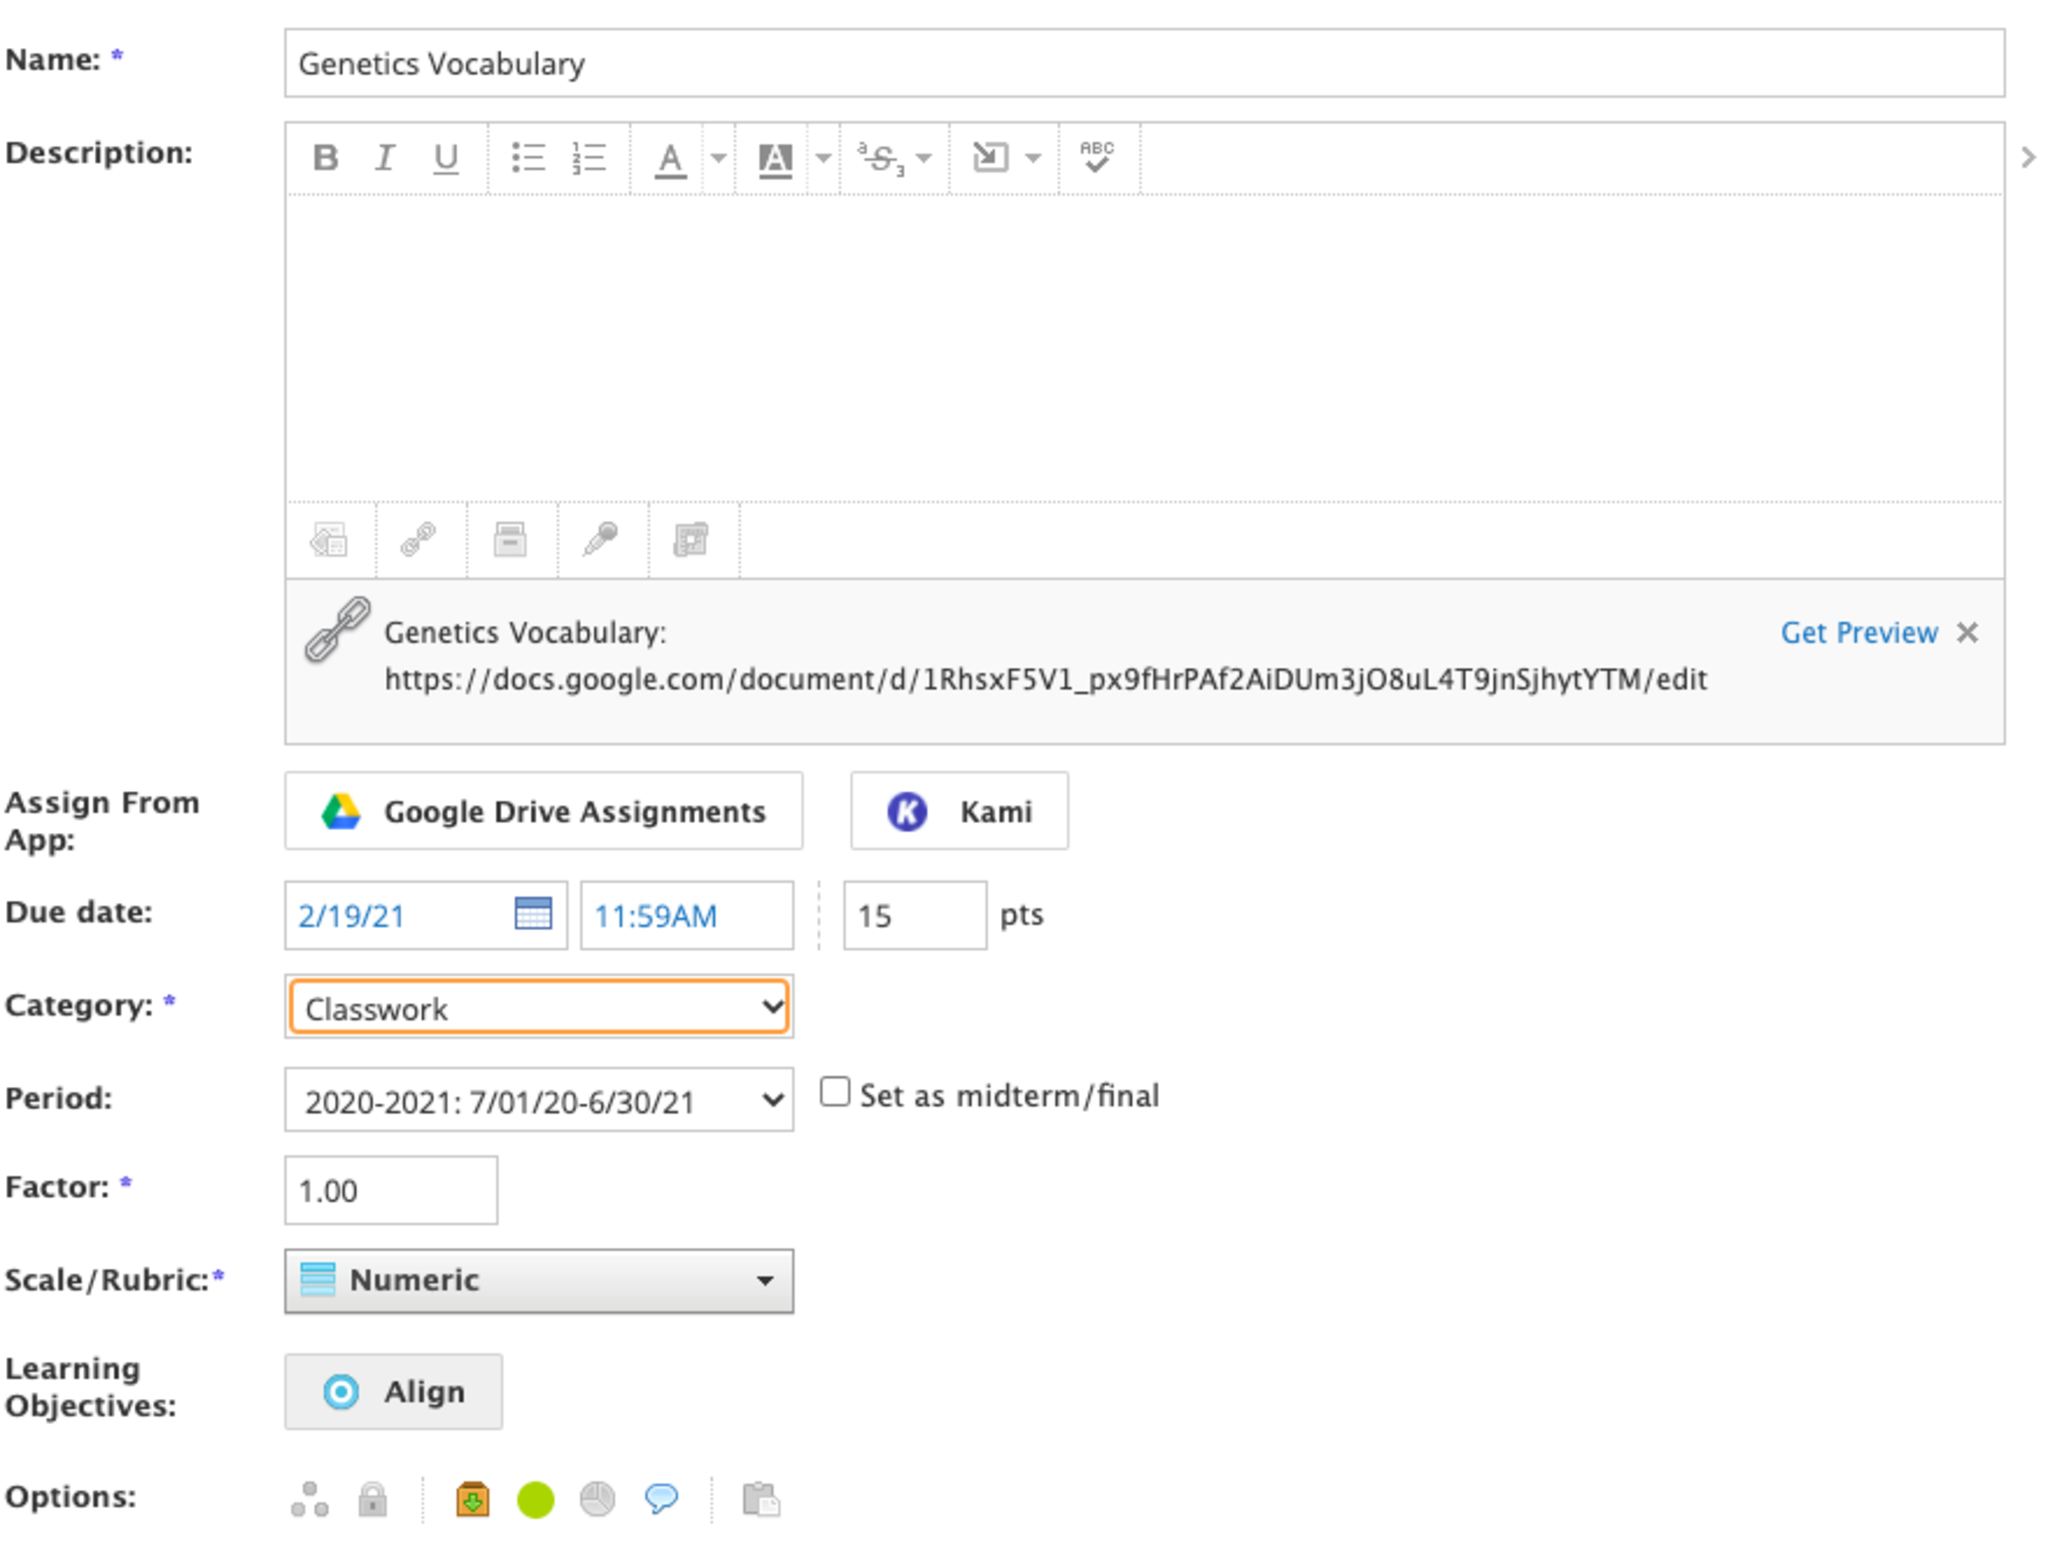Viewport: 2048px width, 1542px height.
Task: Open the Period dropdown 2020-2021
Action: pos(539,1101)
